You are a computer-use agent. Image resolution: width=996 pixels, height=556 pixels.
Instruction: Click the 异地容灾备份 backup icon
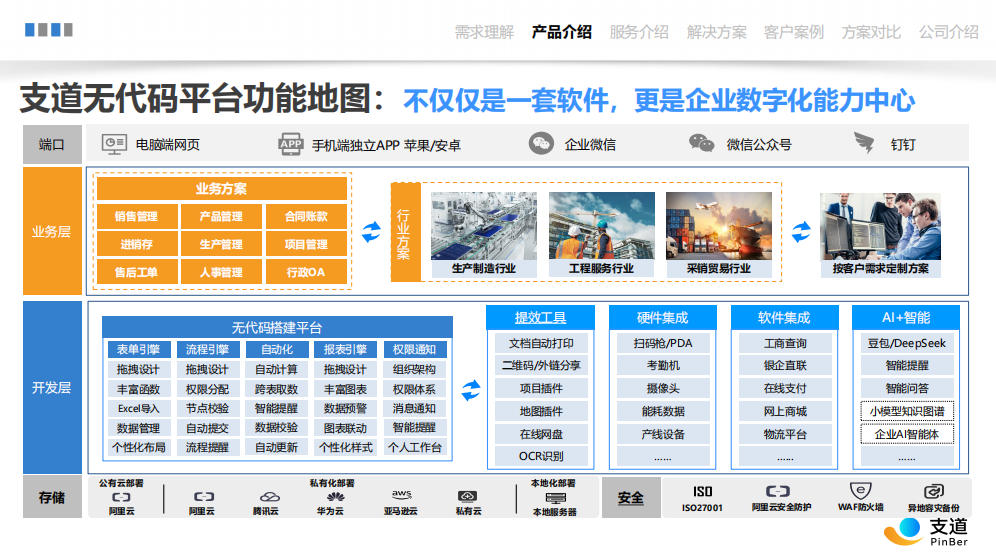point(933,491)
